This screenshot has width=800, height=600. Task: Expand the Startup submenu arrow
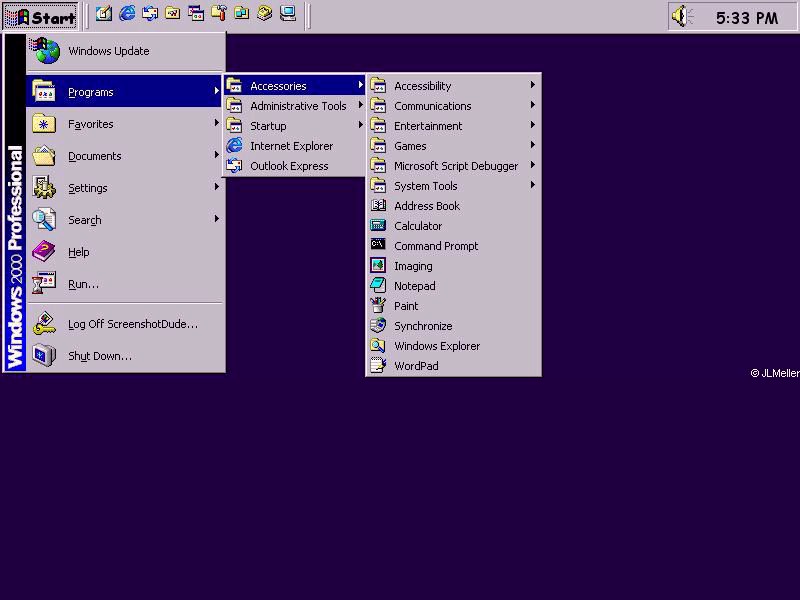(360, 124)
